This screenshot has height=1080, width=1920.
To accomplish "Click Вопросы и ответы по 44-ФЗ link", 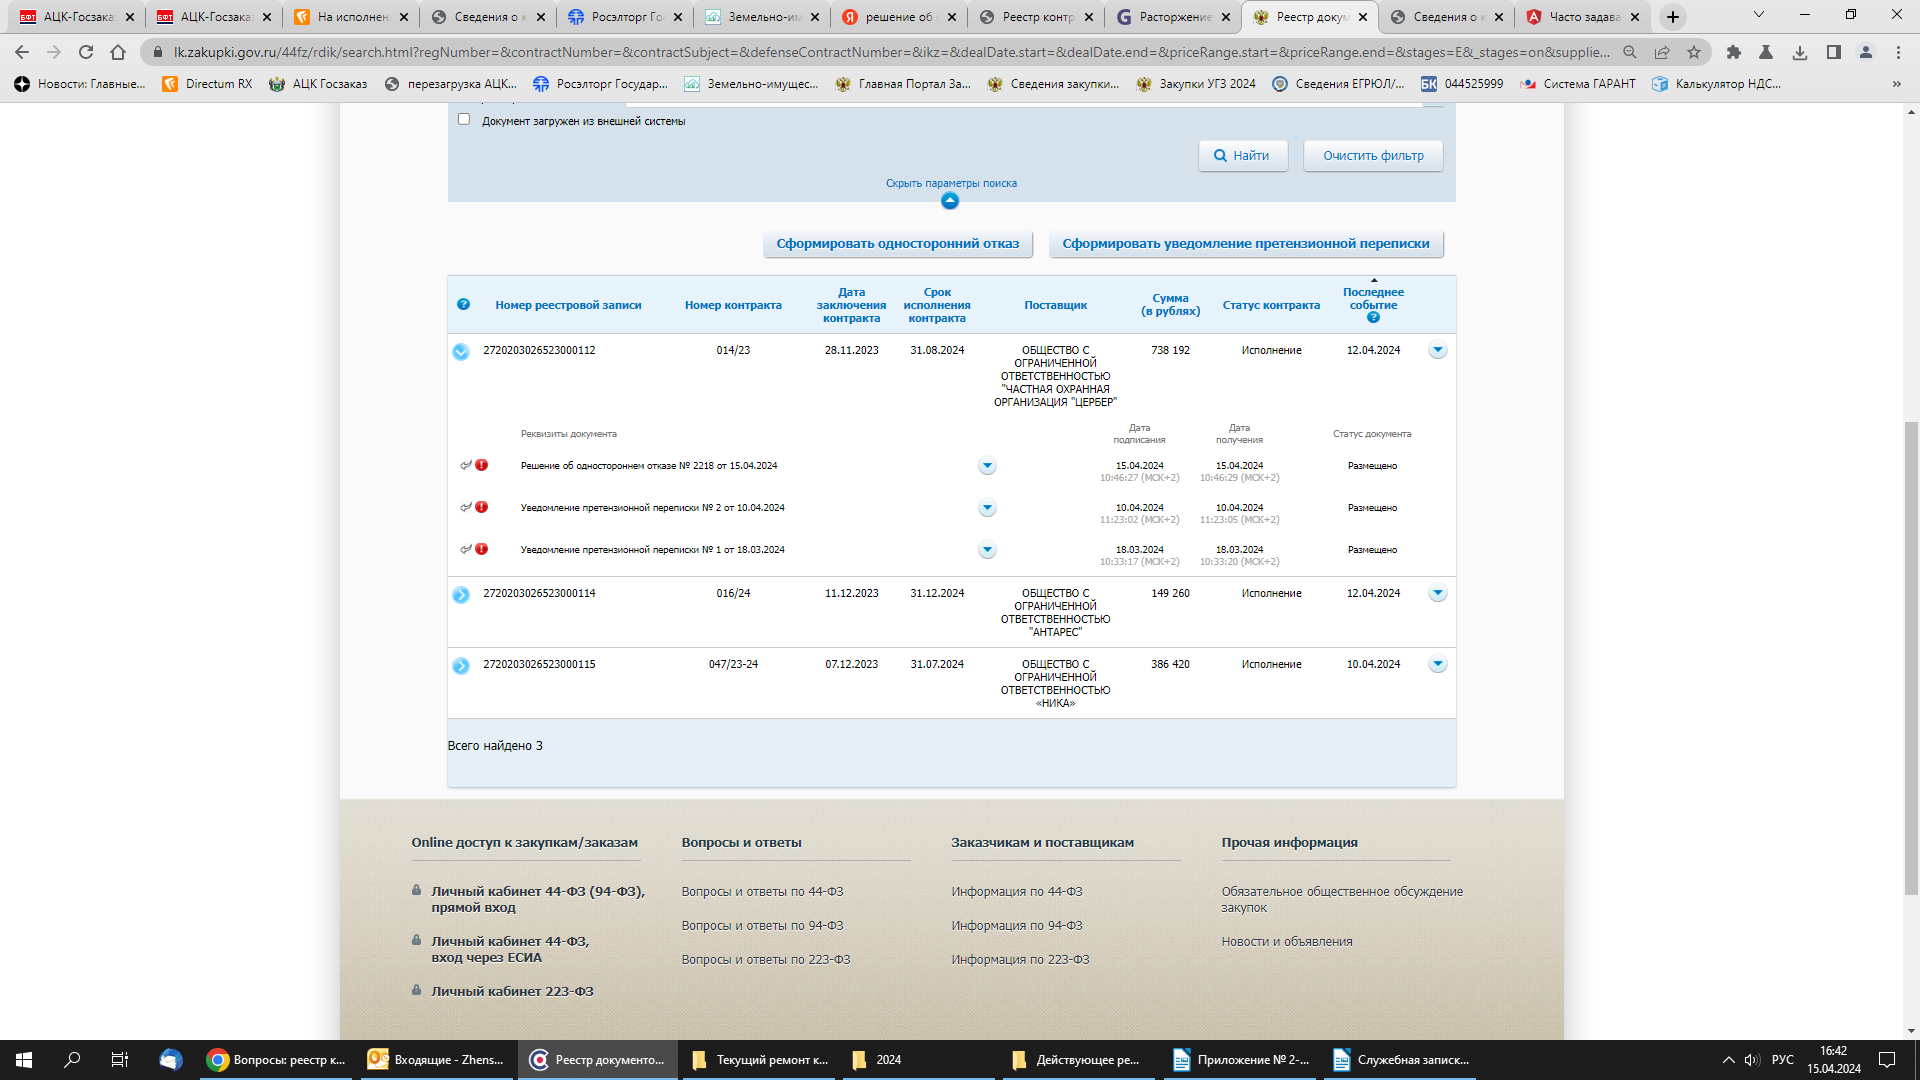I will [762, 892].
